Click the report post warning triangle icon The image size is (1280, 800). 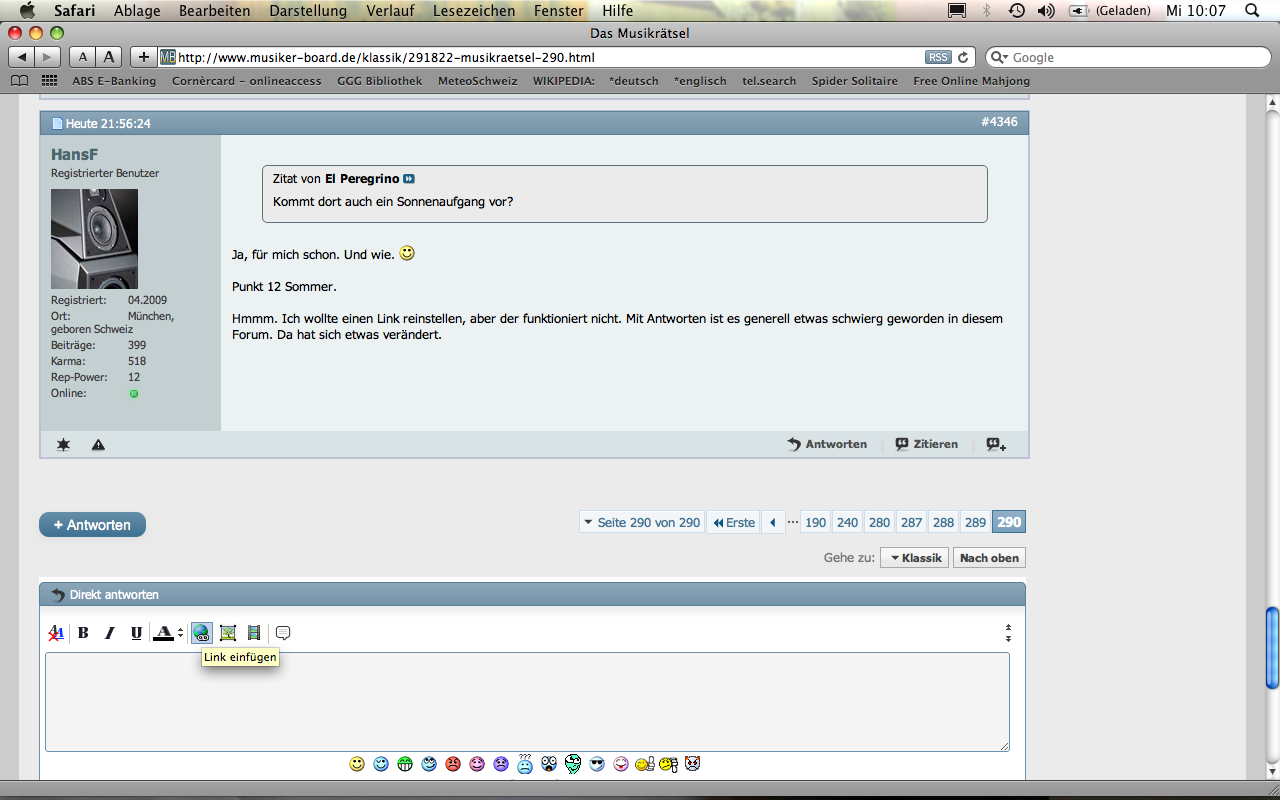coord(98,444)
